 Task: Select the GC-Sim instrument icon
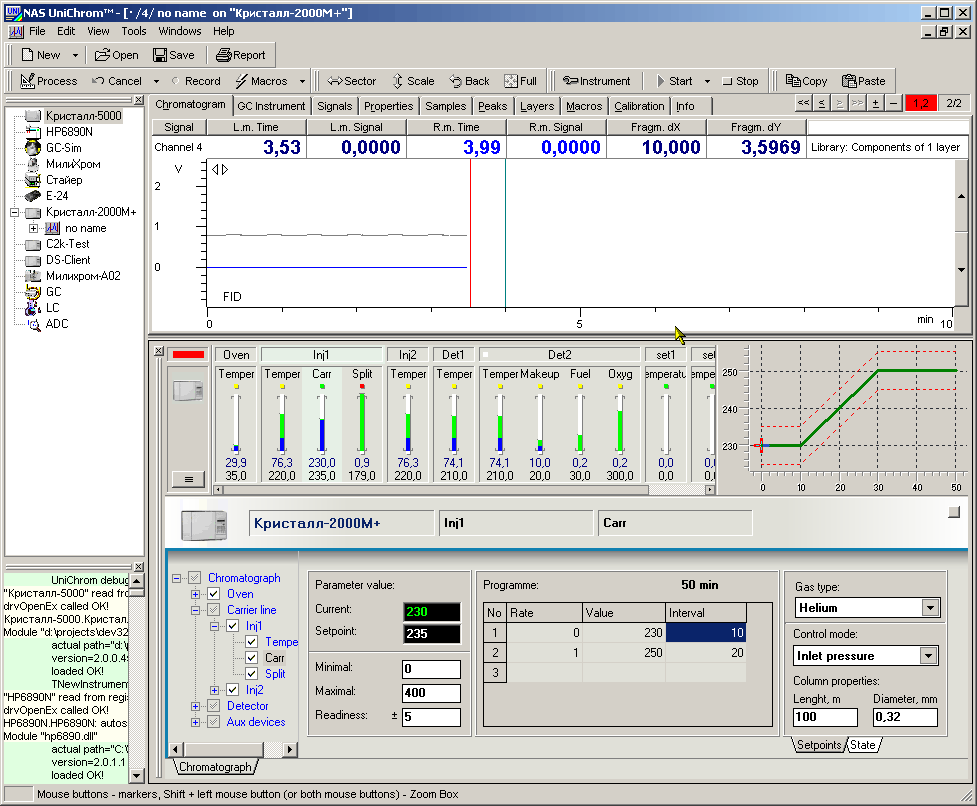coord(33,148)
